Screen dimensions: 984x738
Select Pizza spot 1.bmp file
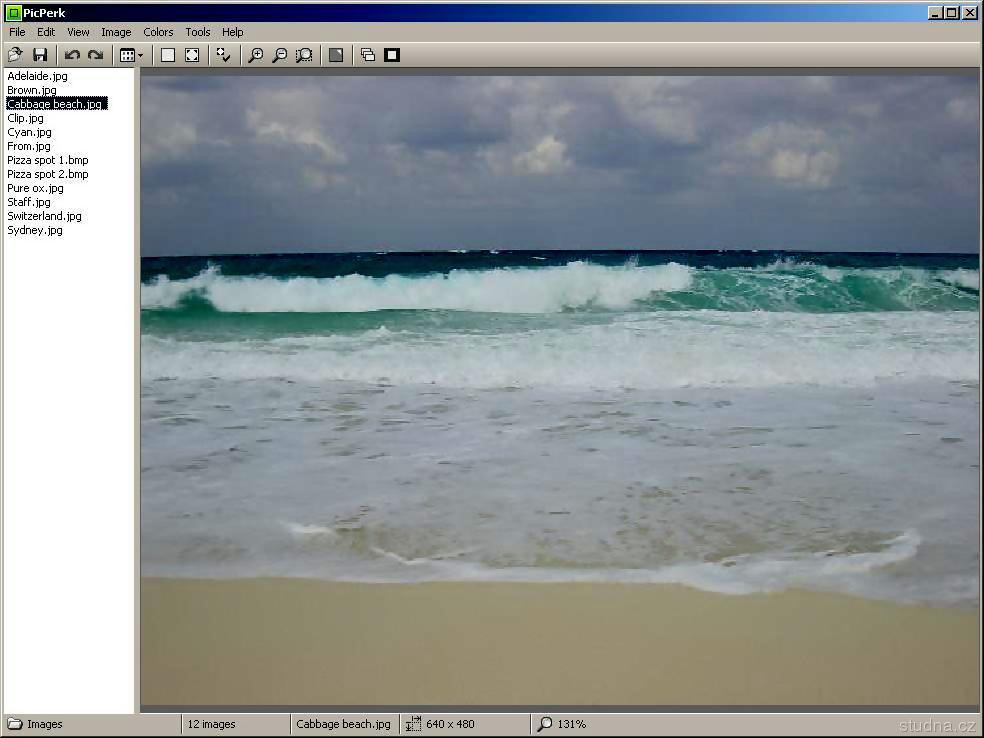pos(48,160)
